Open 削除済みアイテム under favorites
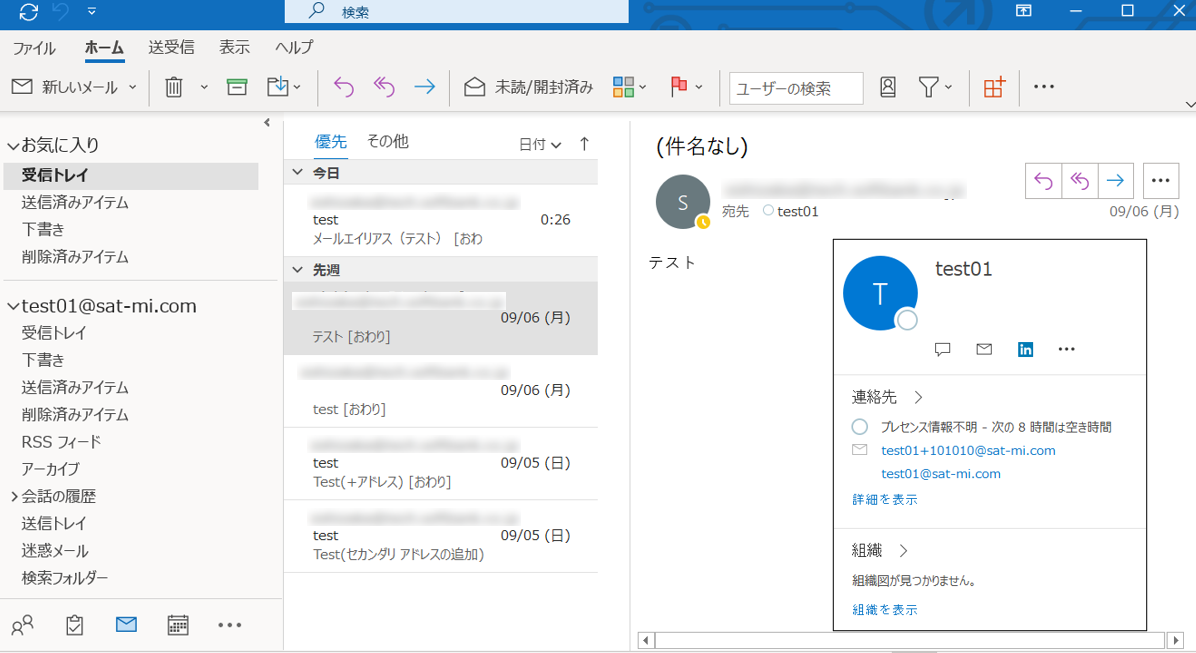1196x653 pixels. tap(75, 257)
